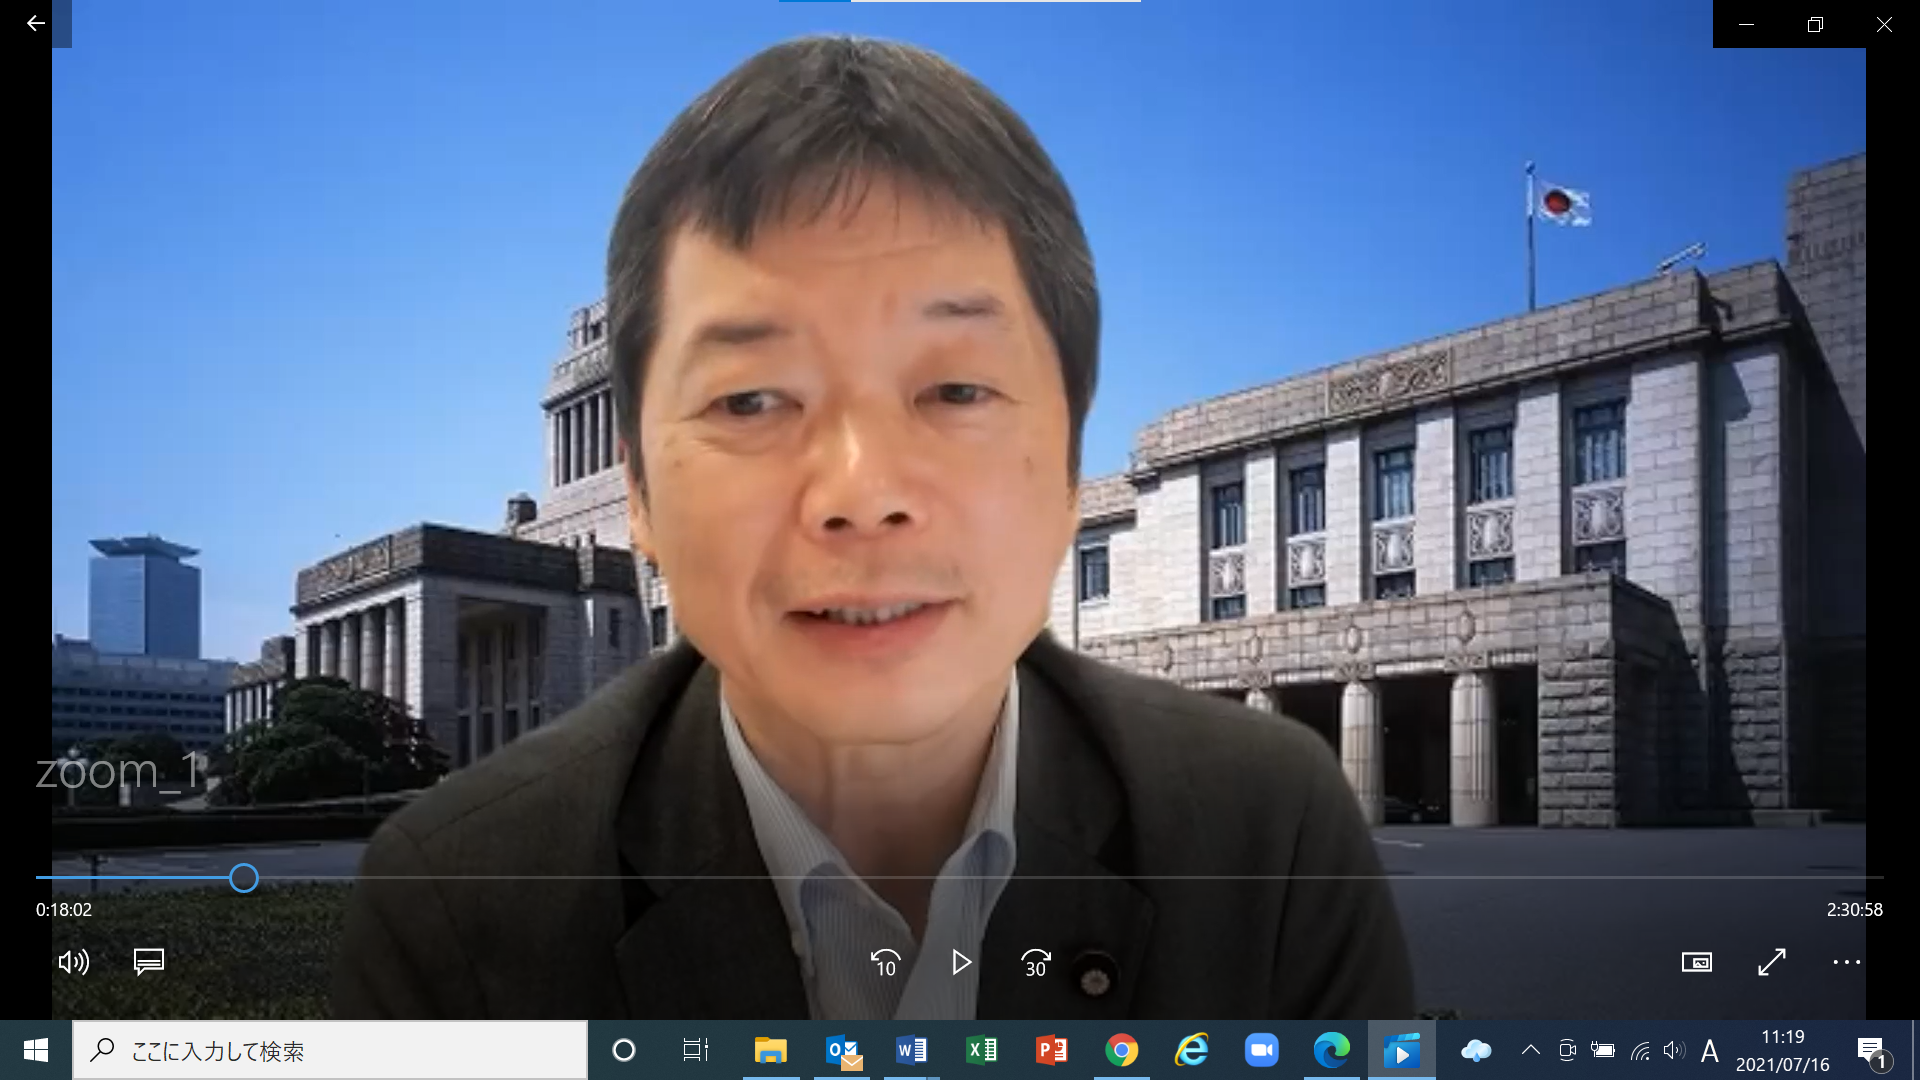
Task: Close the video player window
Action: (x=1884, y=24)
